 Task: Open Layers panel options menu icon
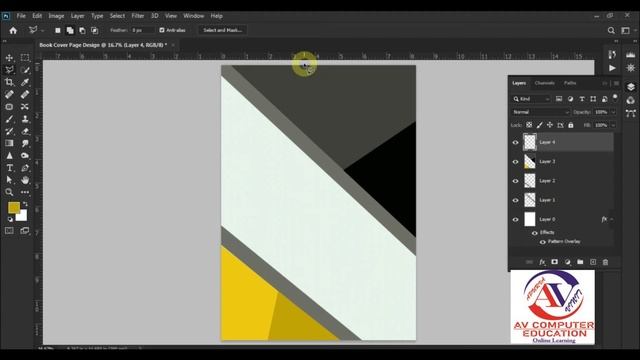(616, 83)
